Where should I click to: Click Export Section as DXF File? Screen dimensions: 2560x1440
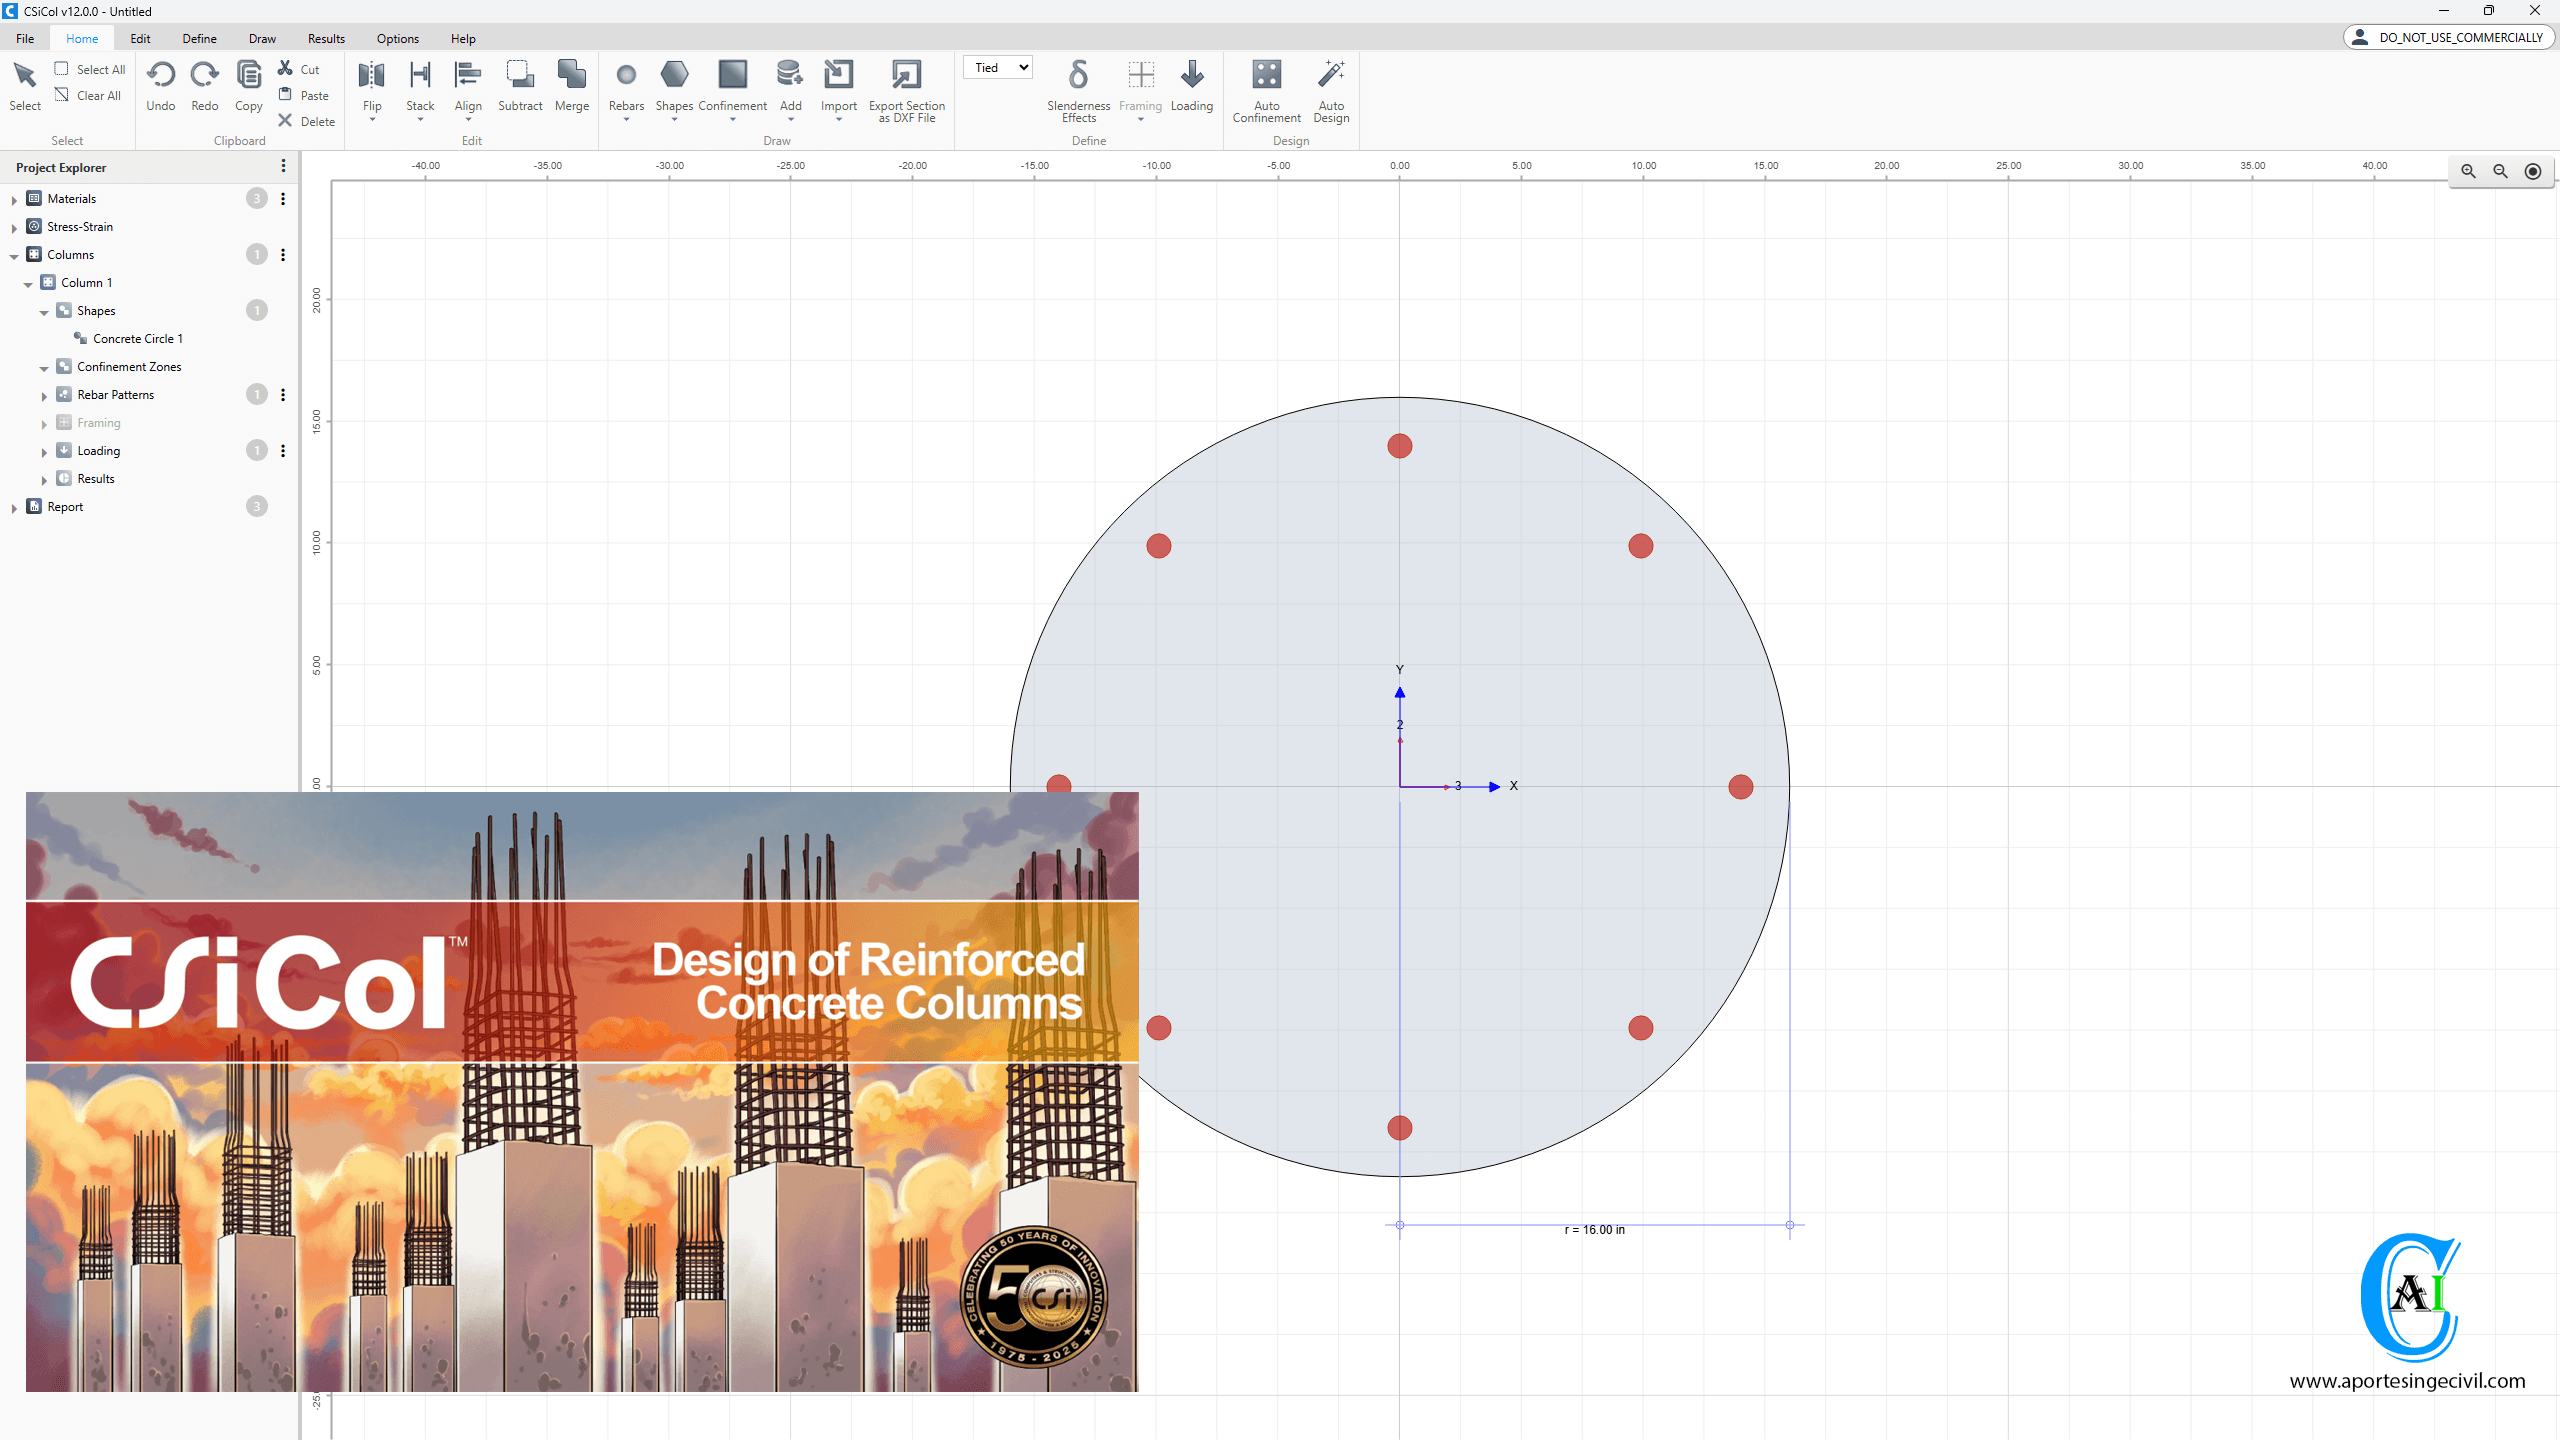click(x=906, y=76)
